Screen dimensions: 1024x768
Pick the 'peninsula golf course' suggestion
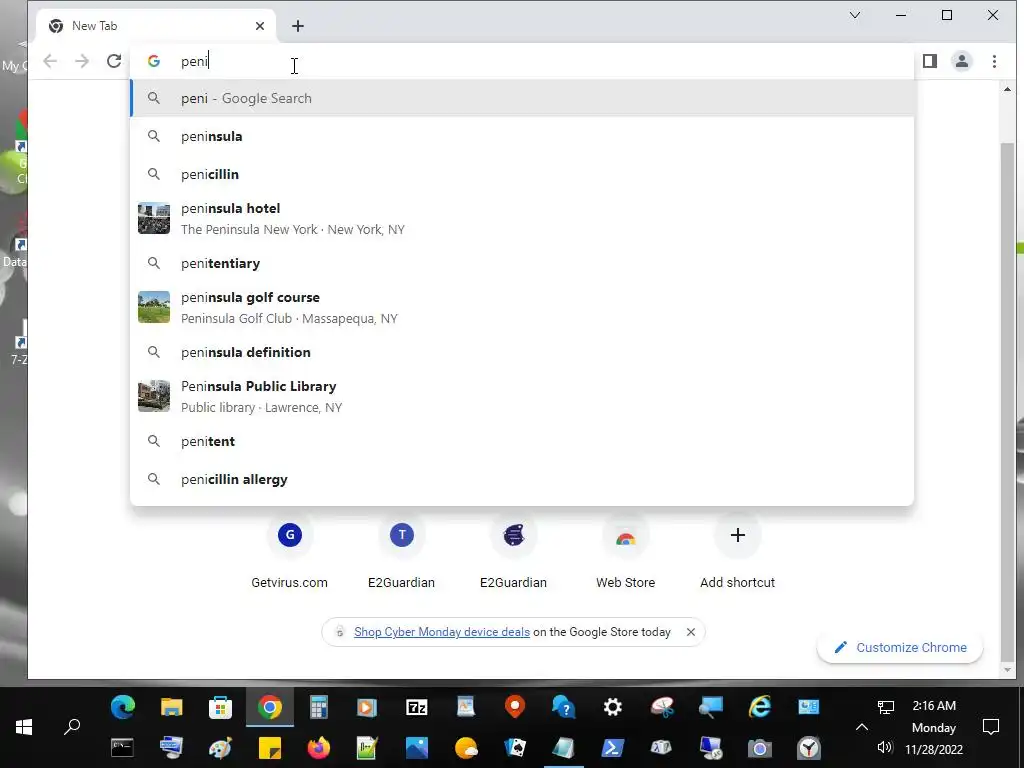(x=522, y=308)
